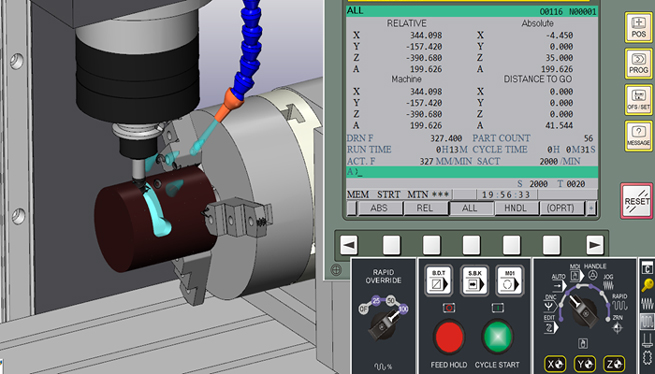Set rapid override to 50 percent
Image resolution: width=655 pixels, height=374 pixels.
tap(391, 300)
